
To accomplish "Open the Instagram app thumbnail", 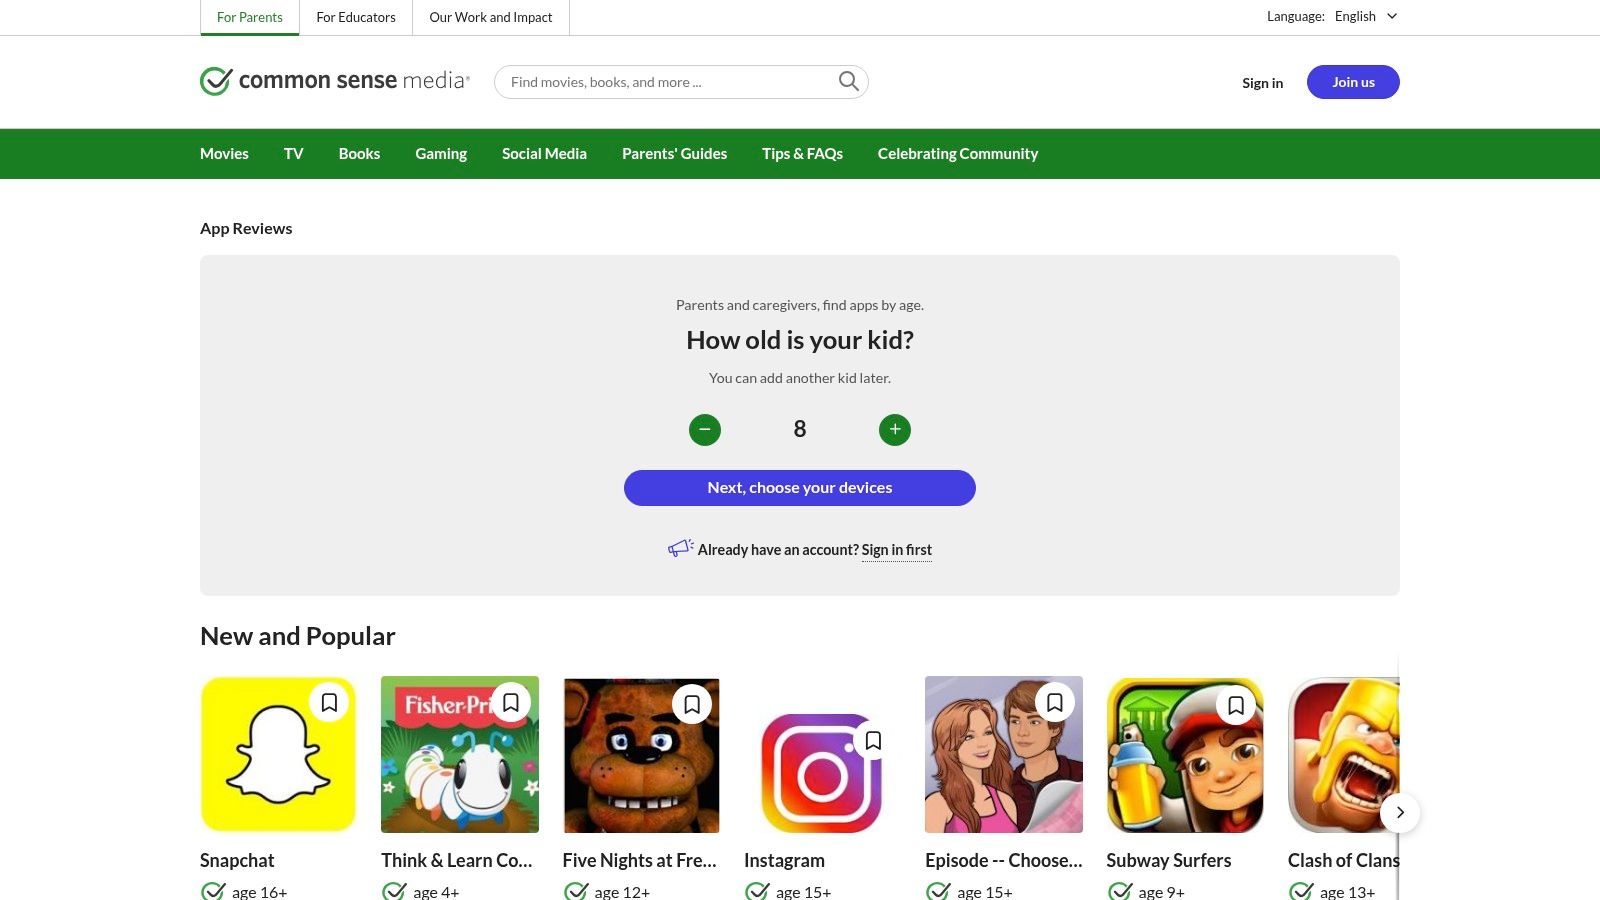I will tap(822, 772).
